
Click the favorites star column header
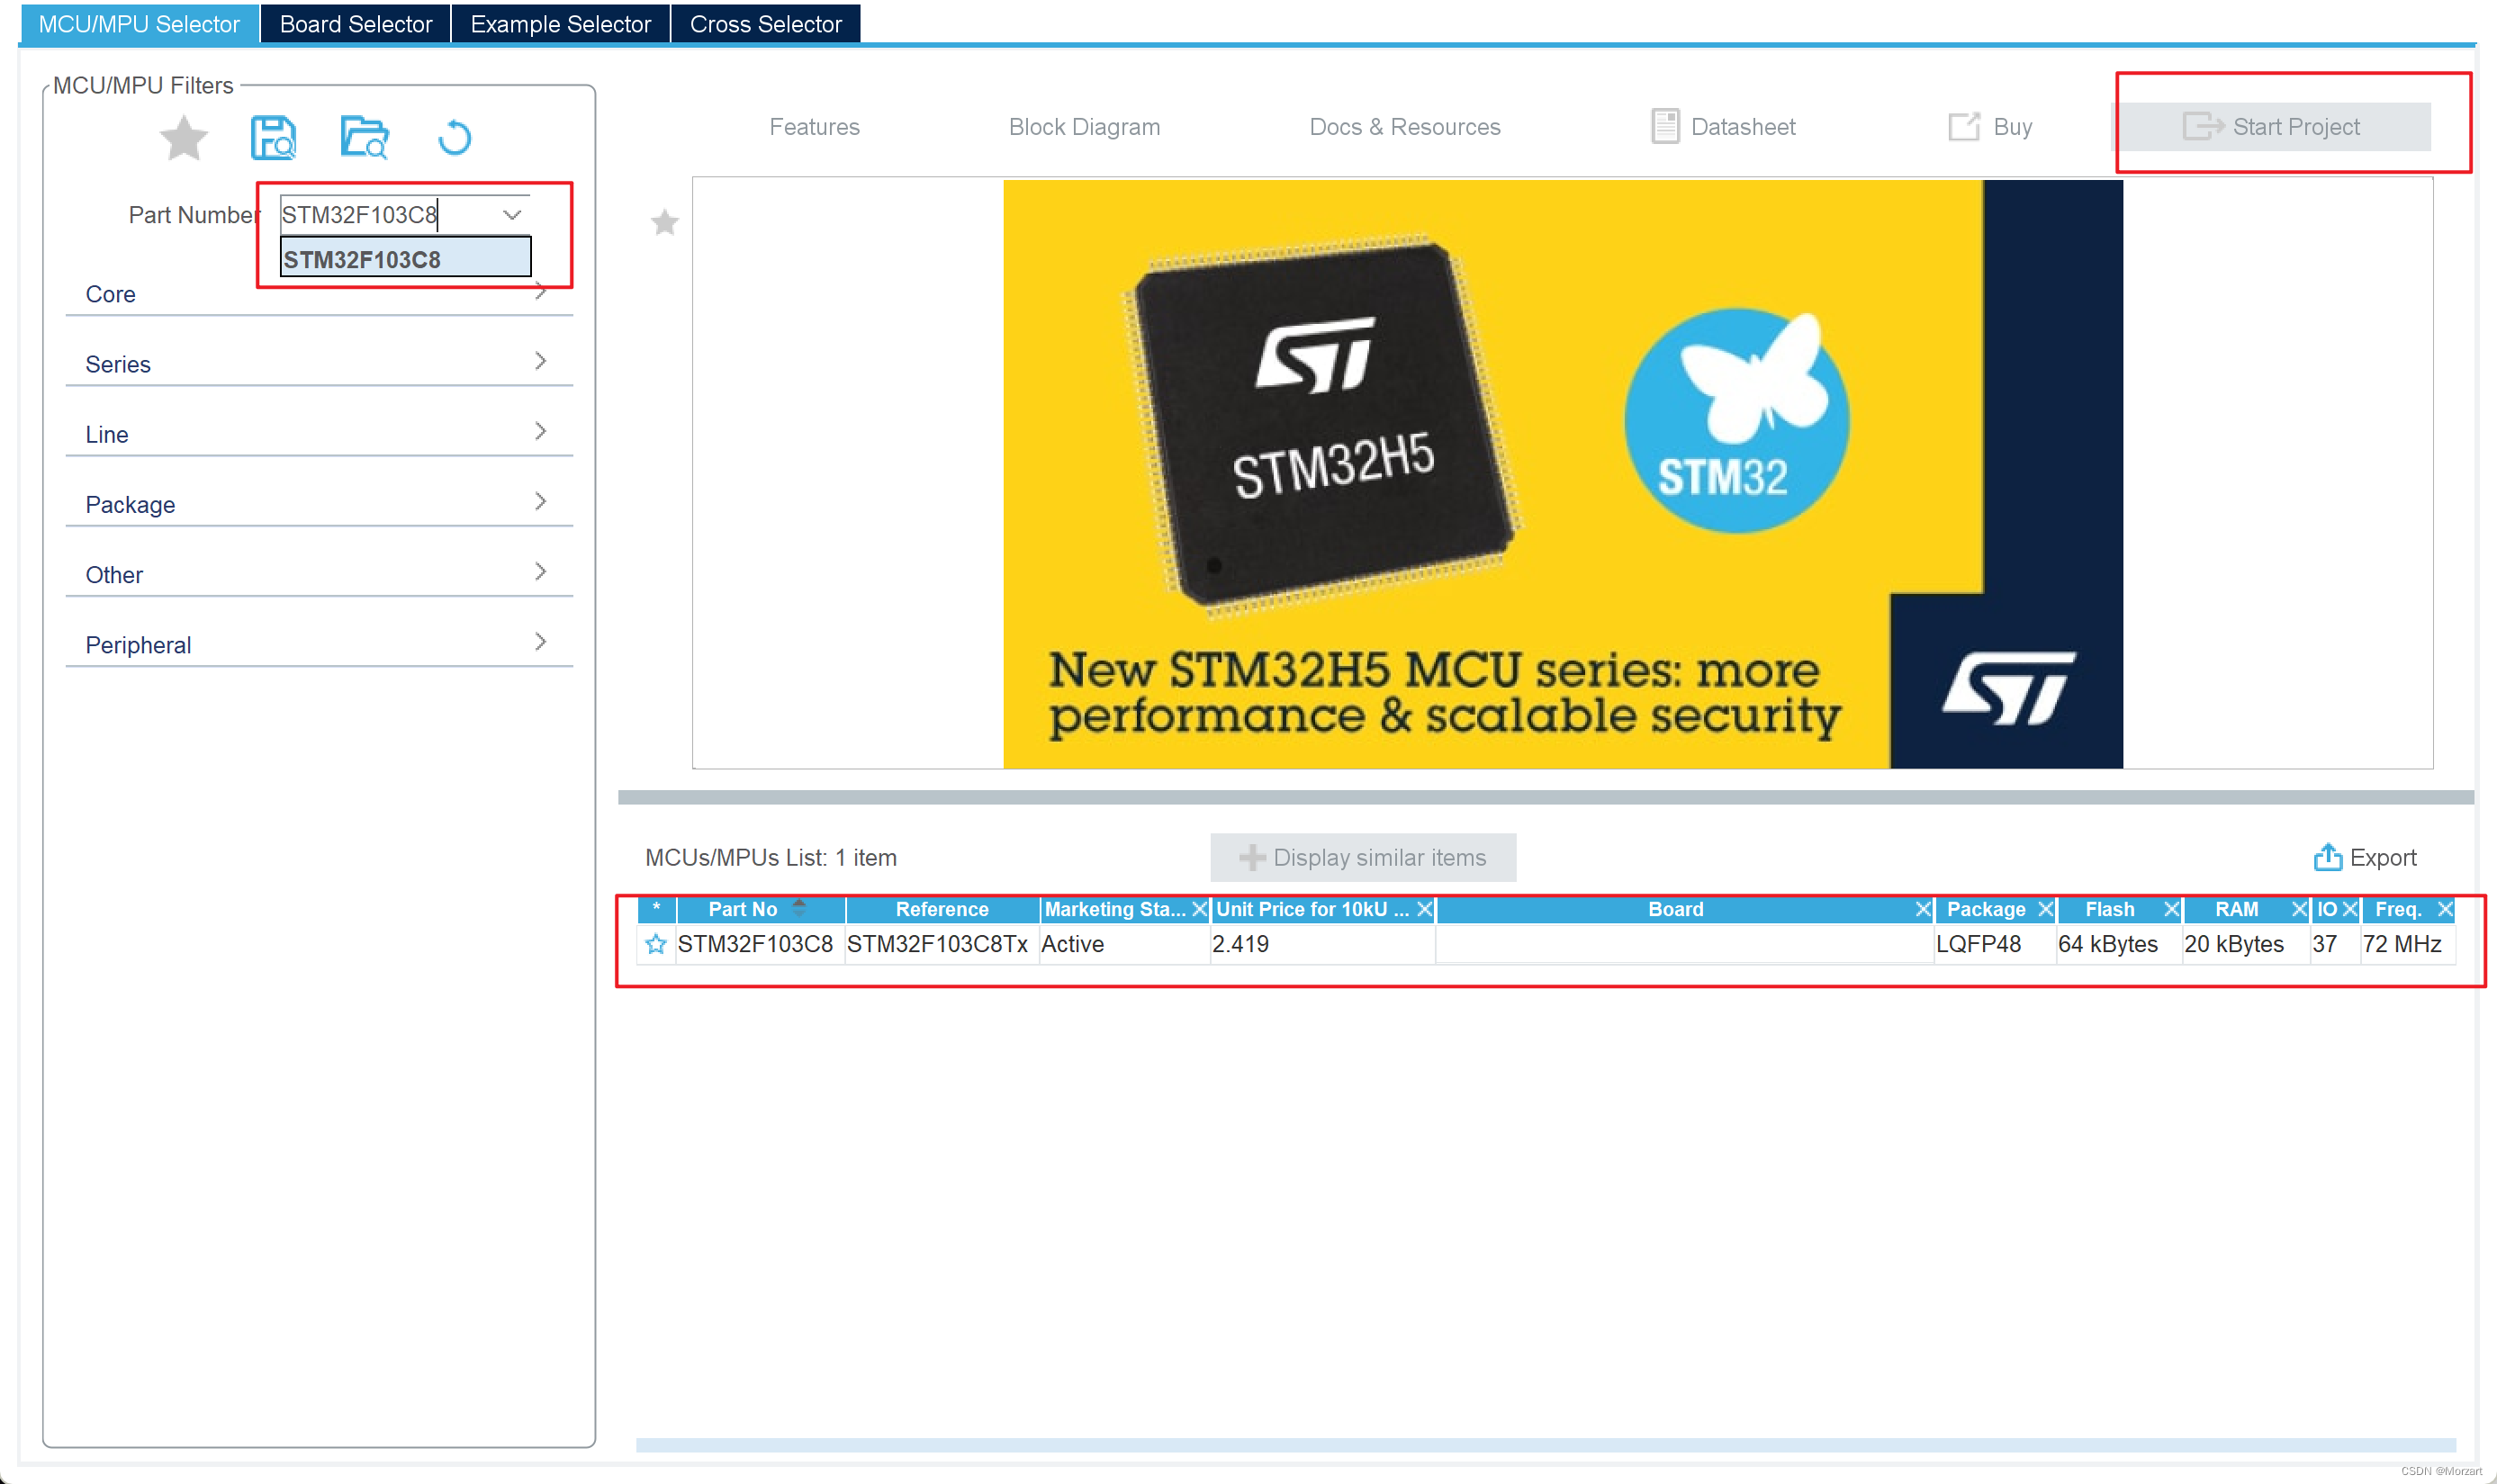(656, 908)
